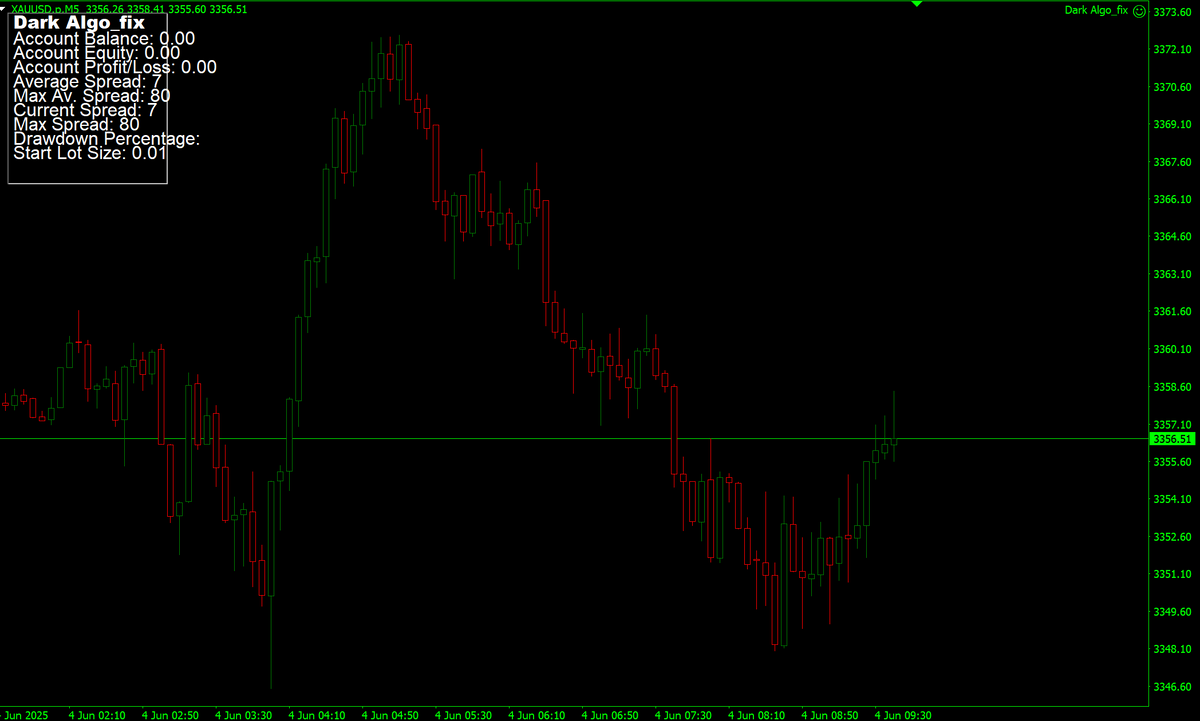This screenshot has width=1200, height=721.
Task: Click the Max Av. Spread: 80 line
Action: tap(92, 96)
